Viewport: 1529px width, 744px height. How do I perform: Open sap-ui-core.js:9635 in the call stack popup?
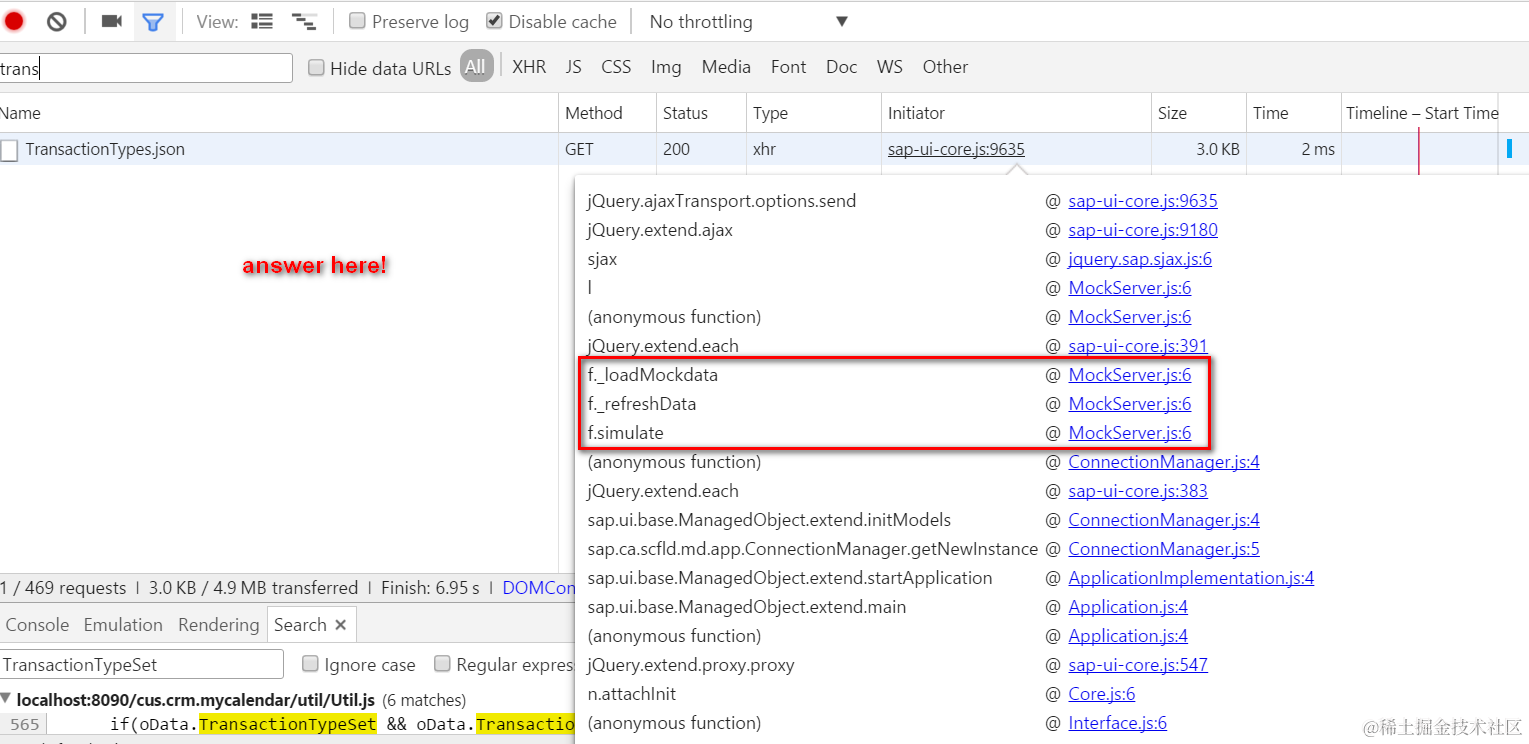(x=1143, y=201)
